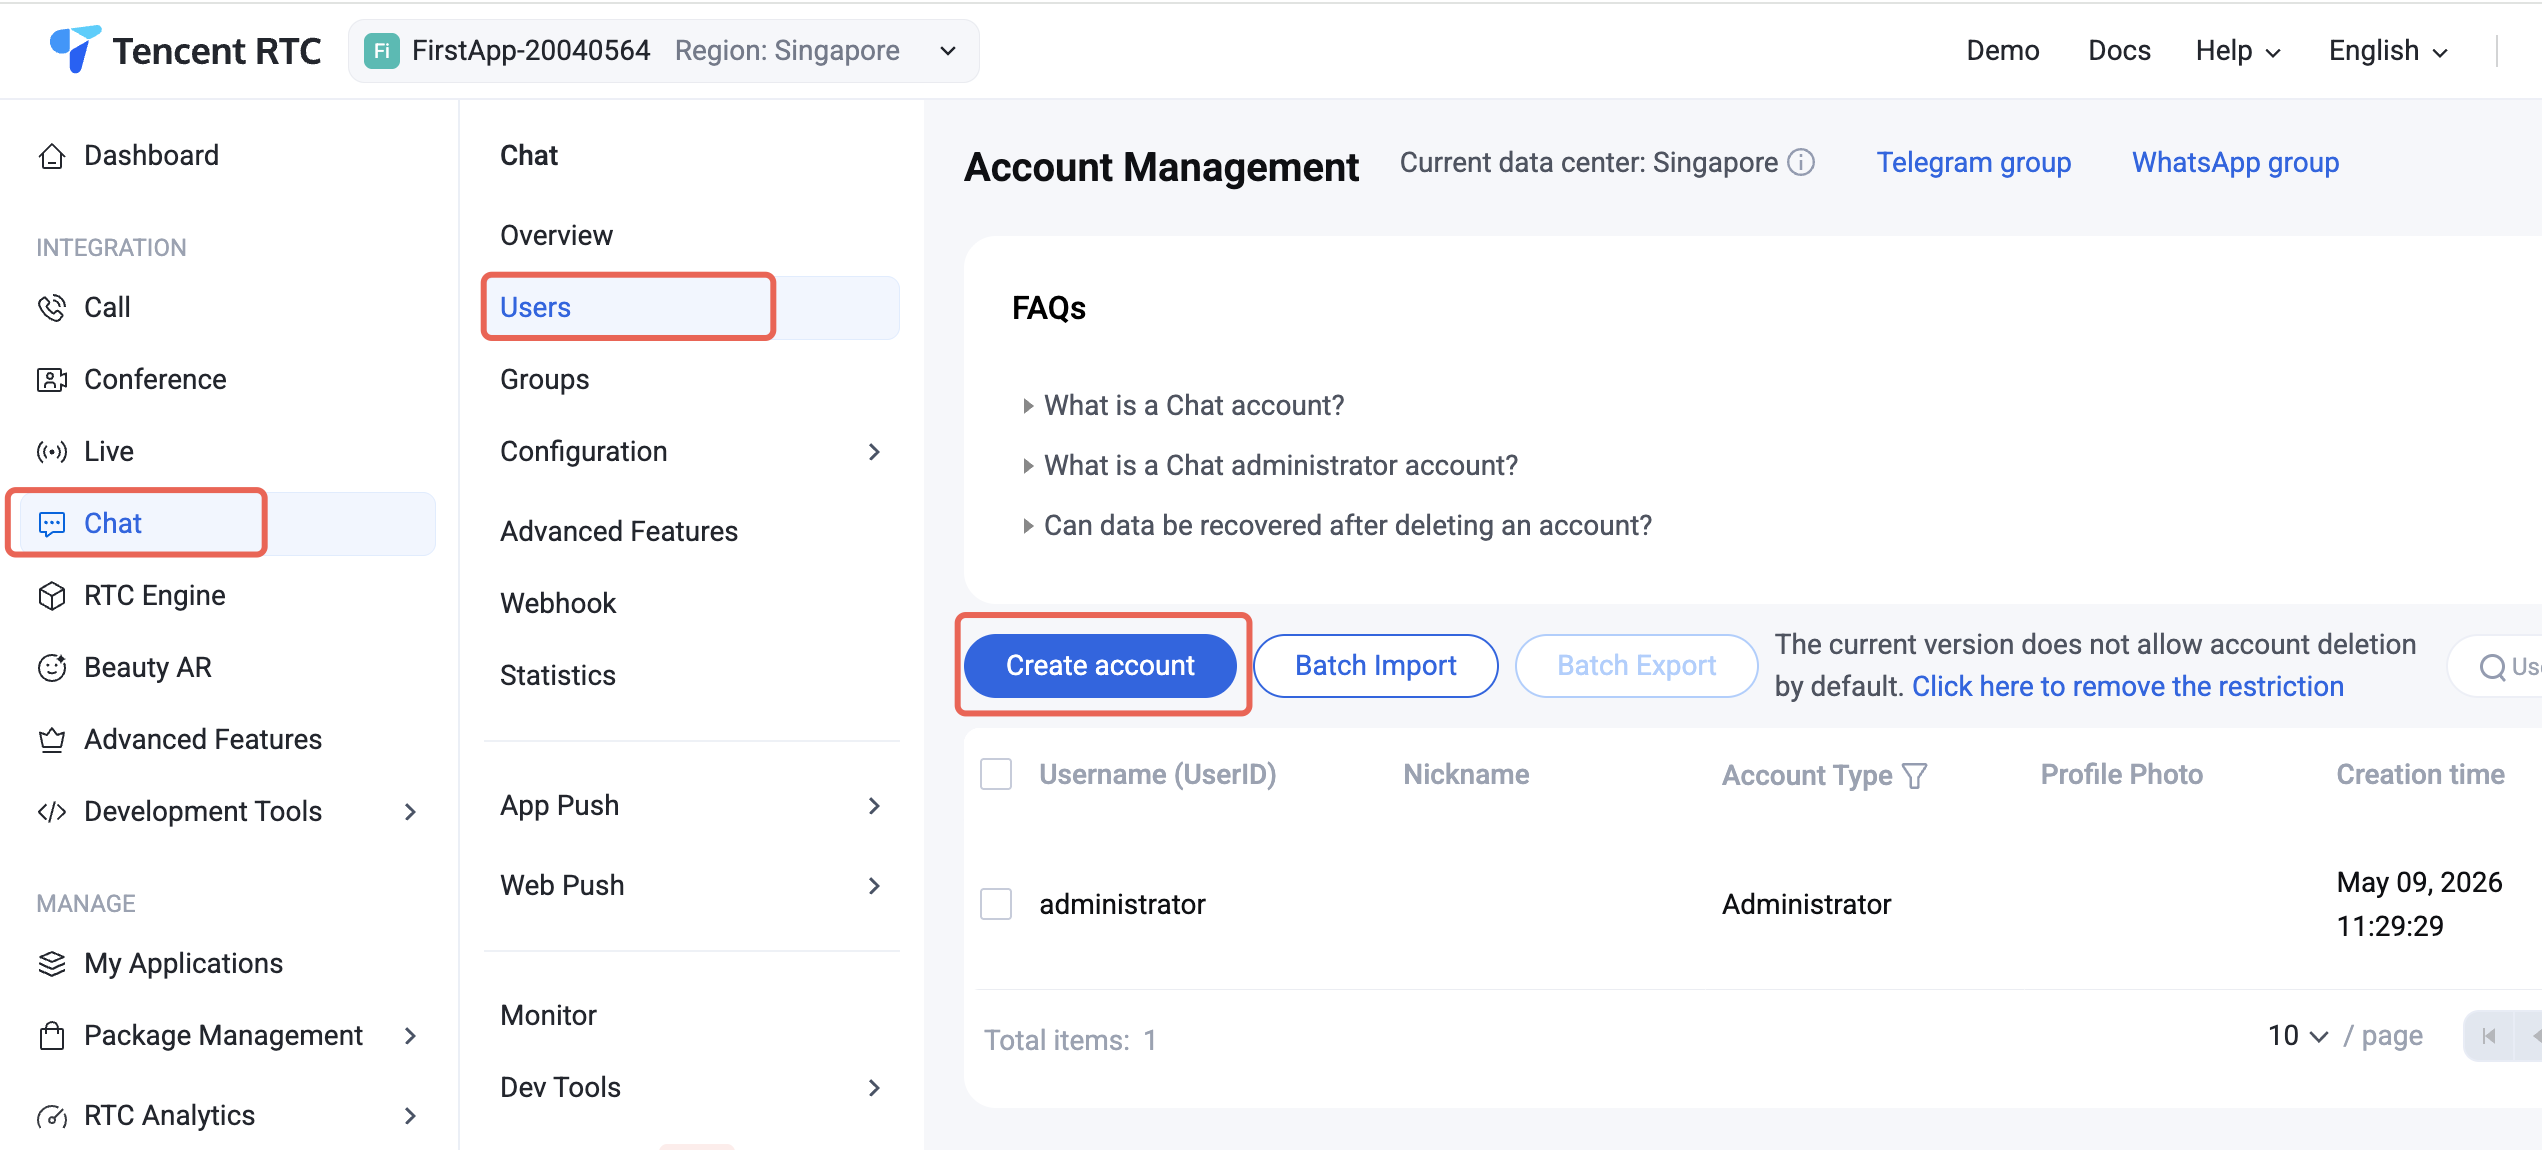Viewport: 2542px width, 1150px height.
Task: Go to first page pagination icon
Action: coord(2489,1036)
